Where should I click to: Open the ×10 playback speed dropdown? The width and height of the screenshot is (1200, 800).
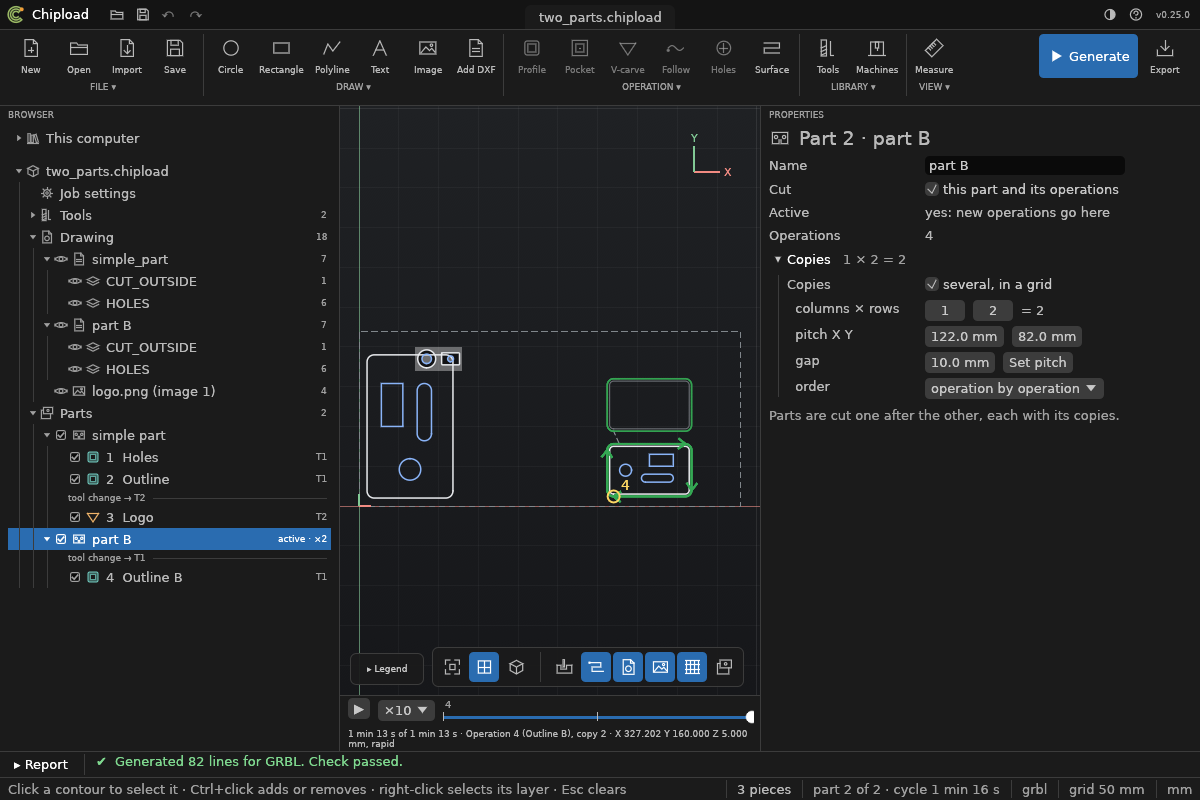tap(406, 710)
